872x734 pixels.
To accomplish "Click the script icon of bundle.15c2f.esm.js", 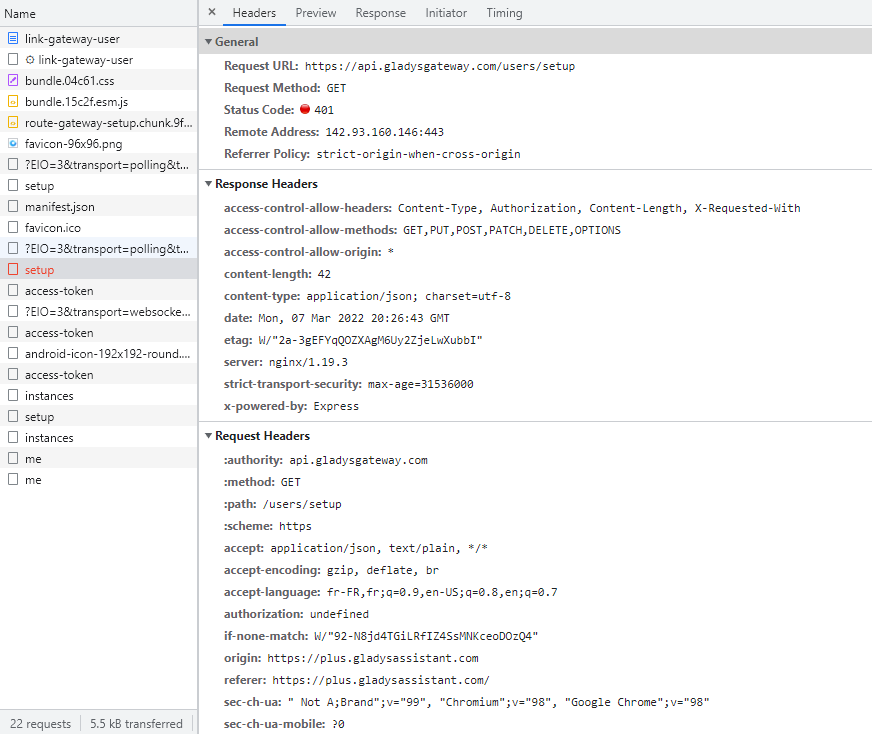I will pyautogui.click(x=13, y=102).
